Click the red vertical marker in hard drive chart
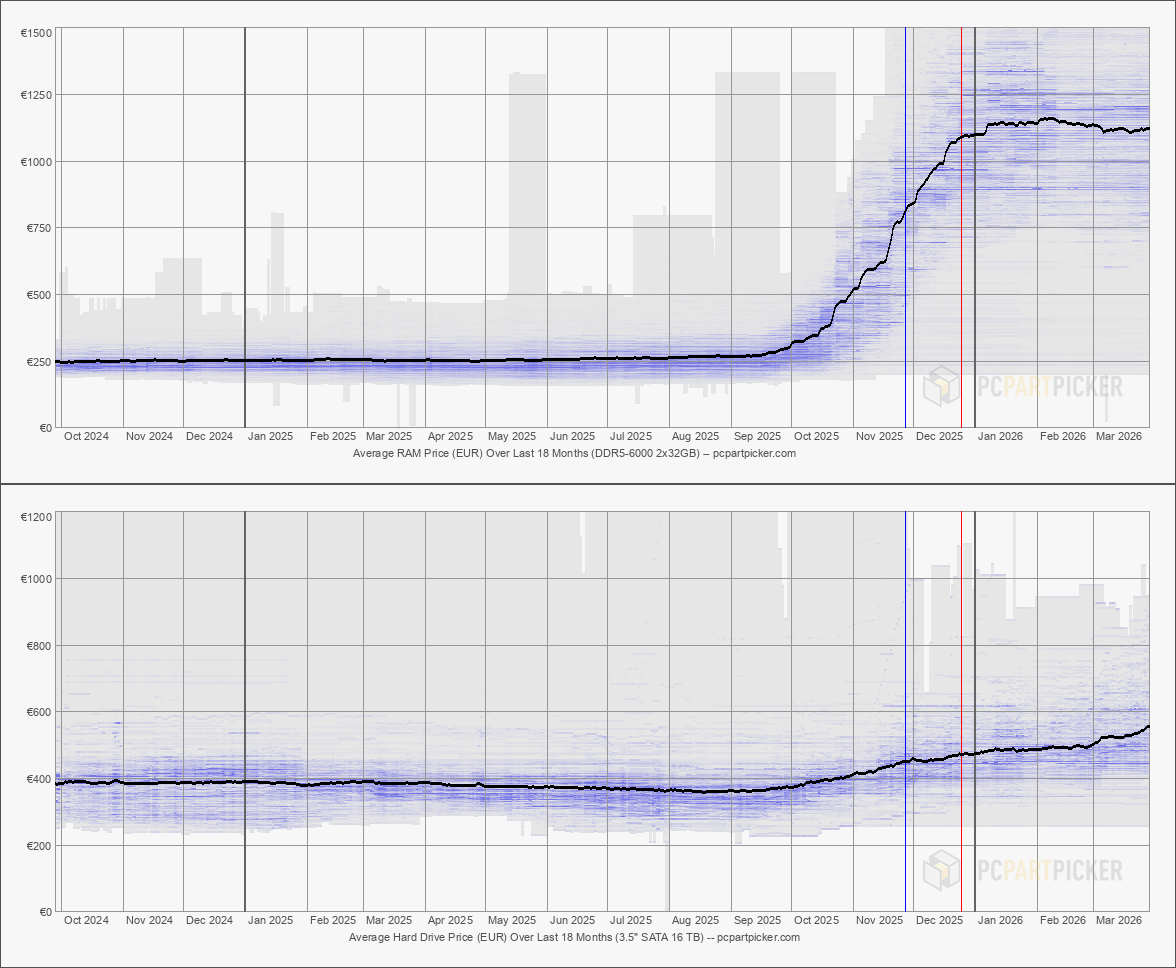The image size is (1176, 968). (x=962, y=712)
